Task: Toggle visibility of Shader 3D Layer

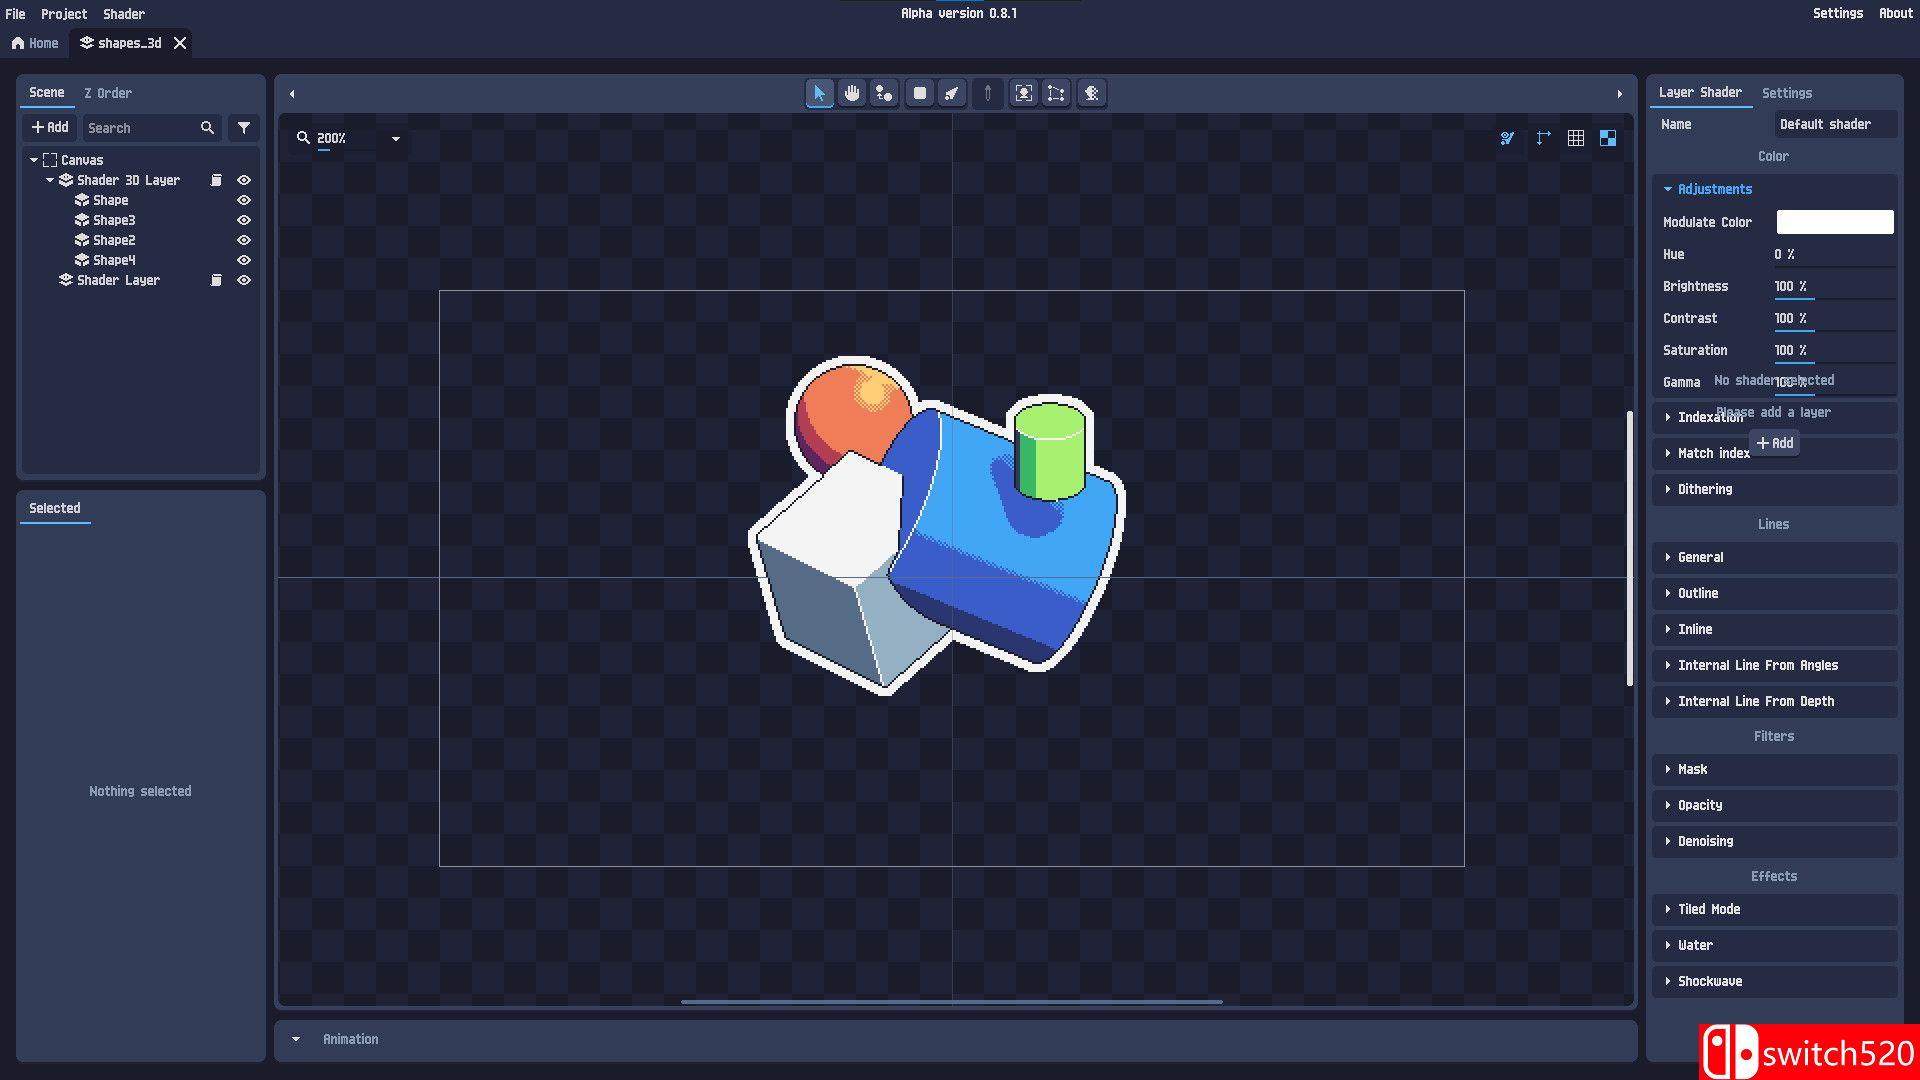Action: (243, 180)
